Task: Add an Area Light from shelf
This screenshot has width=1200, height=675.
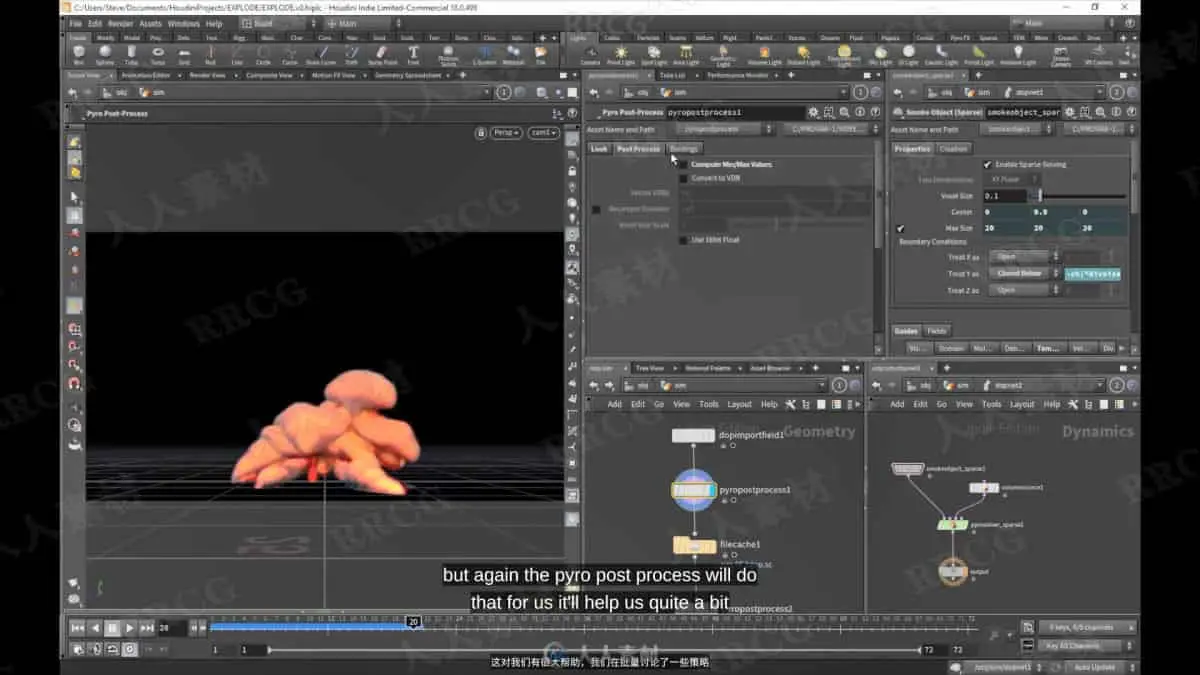Action: [686, 53]
